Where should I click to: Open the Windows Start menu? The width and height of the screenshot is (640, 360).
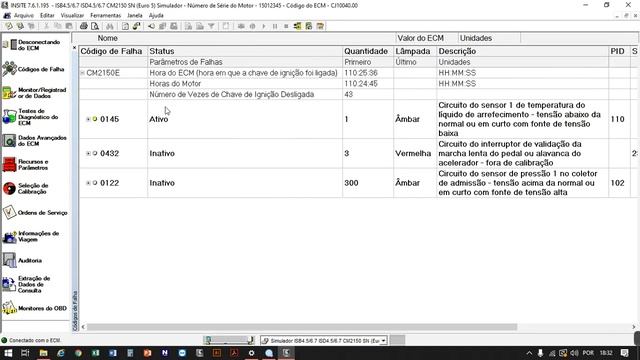pos(8,353)
